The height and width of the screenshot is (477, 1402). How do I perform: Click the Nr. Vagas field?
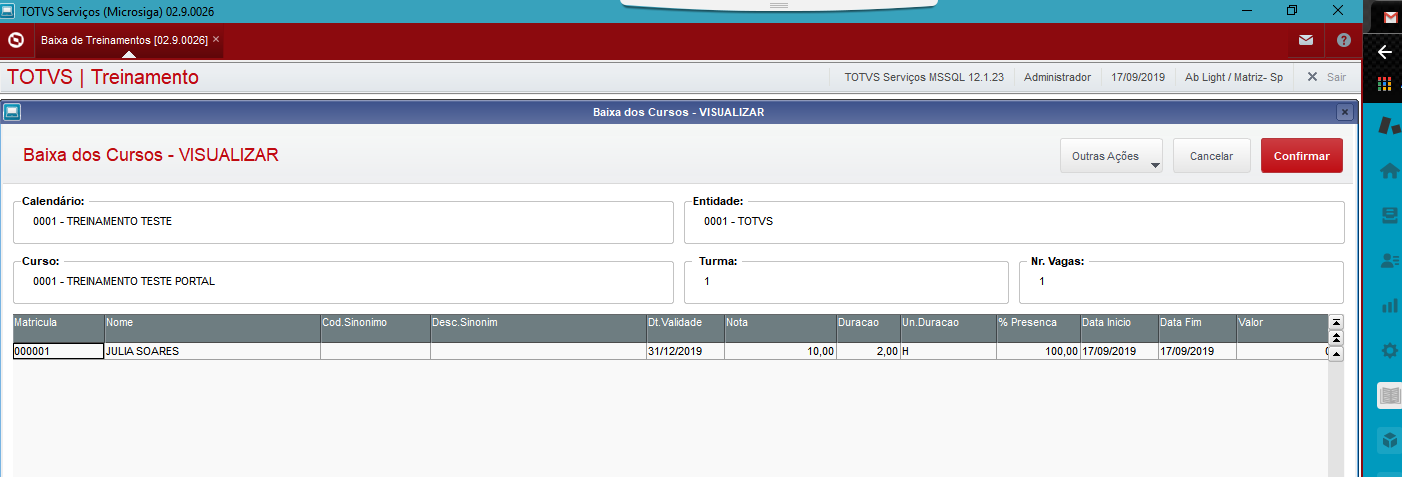(x=1181, y=282)
